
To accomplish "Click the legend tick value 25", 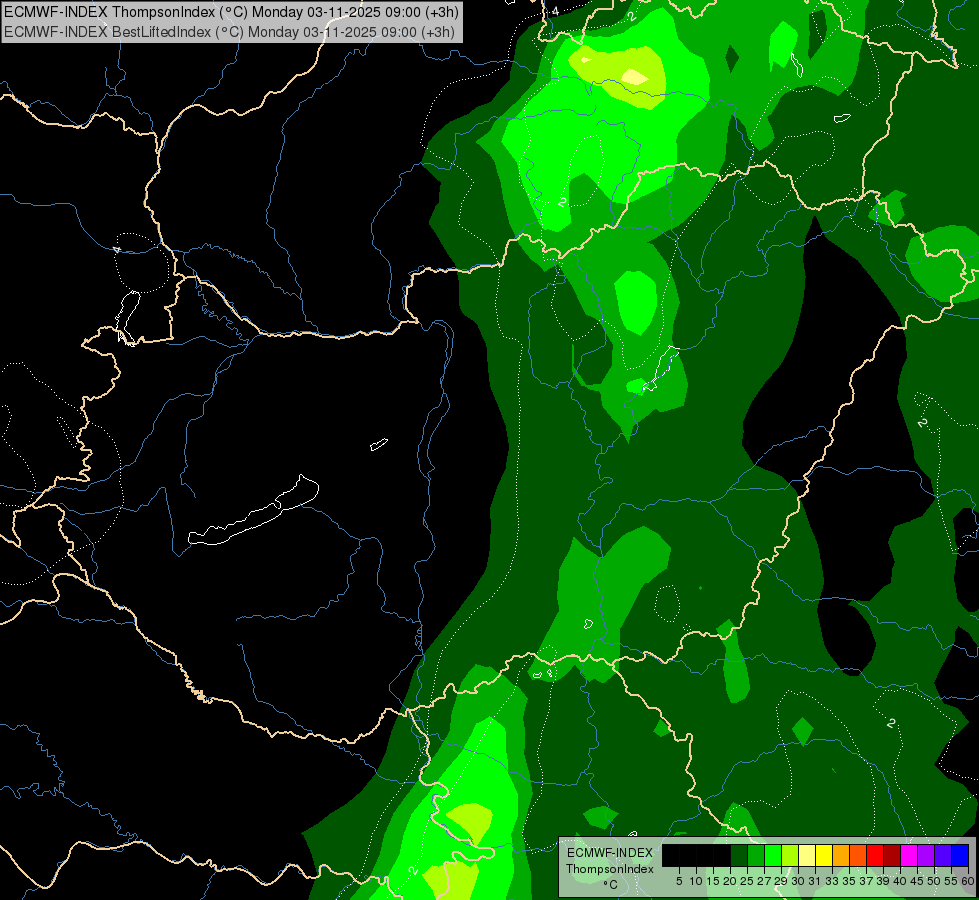I will tap(747, 881).
